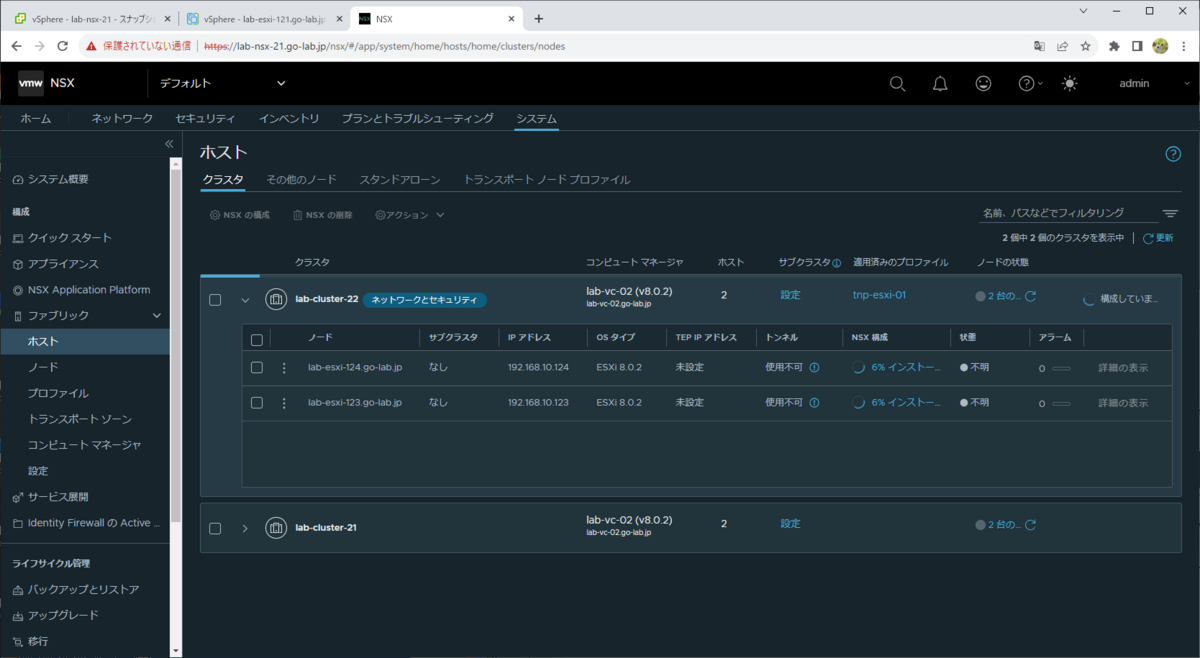This screenshot has height=658, width=1200.
Task: Expand the lab-cluster-21 row
Action: (x=245, y=527)
